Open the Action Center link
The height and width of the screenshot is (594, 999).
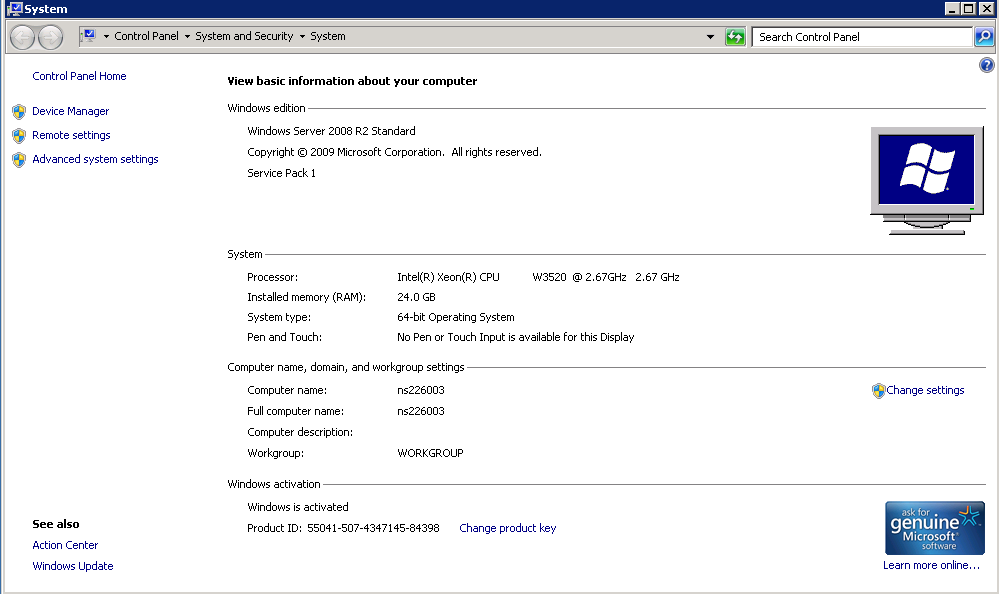click(x=65, y=545)
